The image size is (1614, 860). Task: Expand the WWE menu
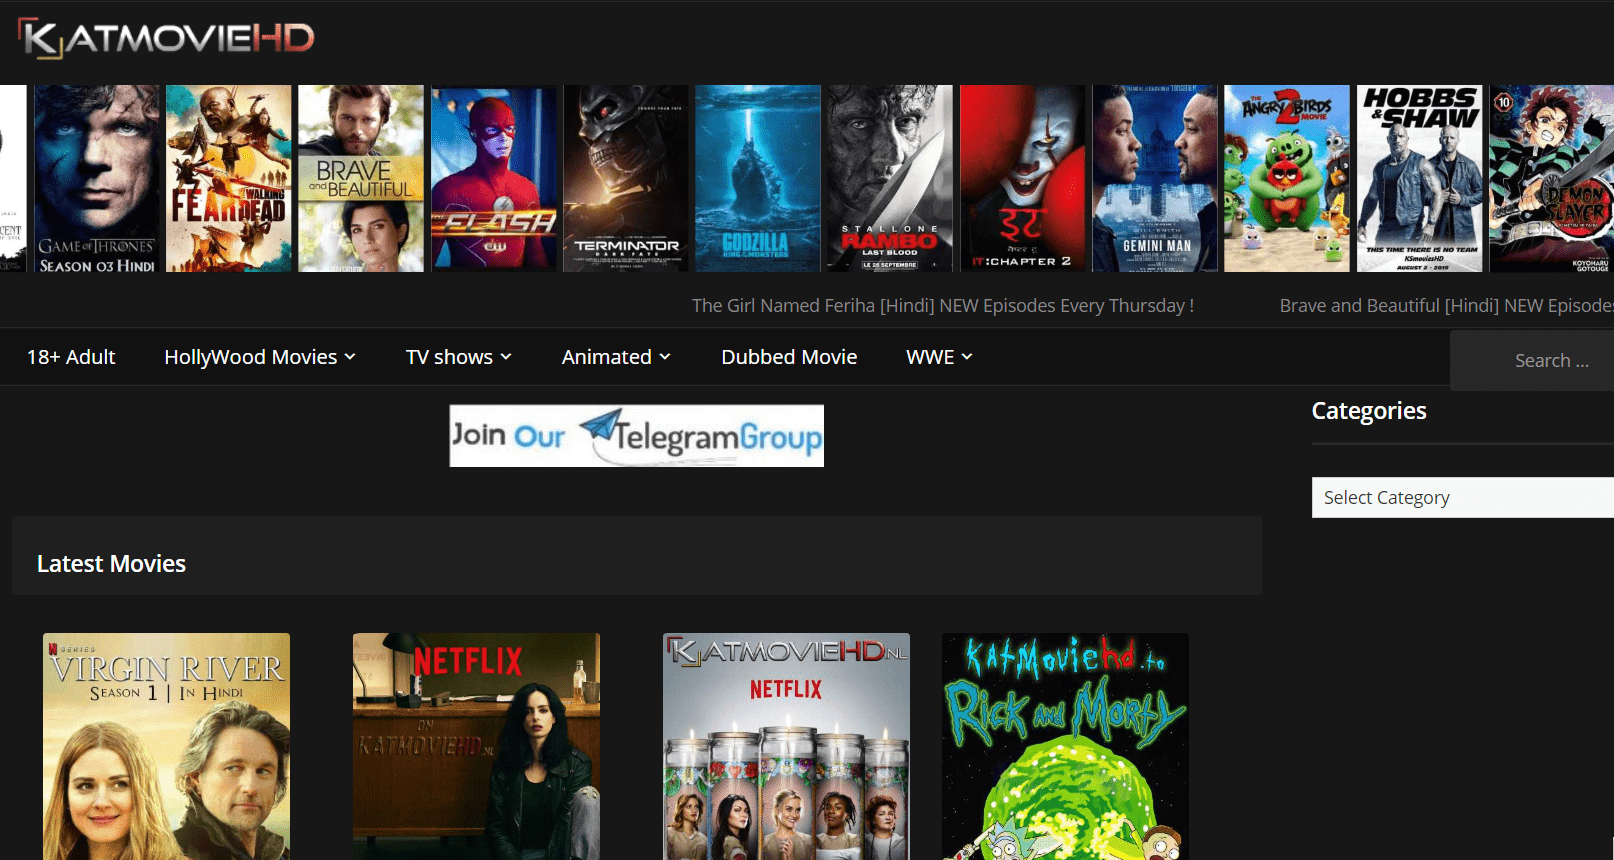coord(939,357)
